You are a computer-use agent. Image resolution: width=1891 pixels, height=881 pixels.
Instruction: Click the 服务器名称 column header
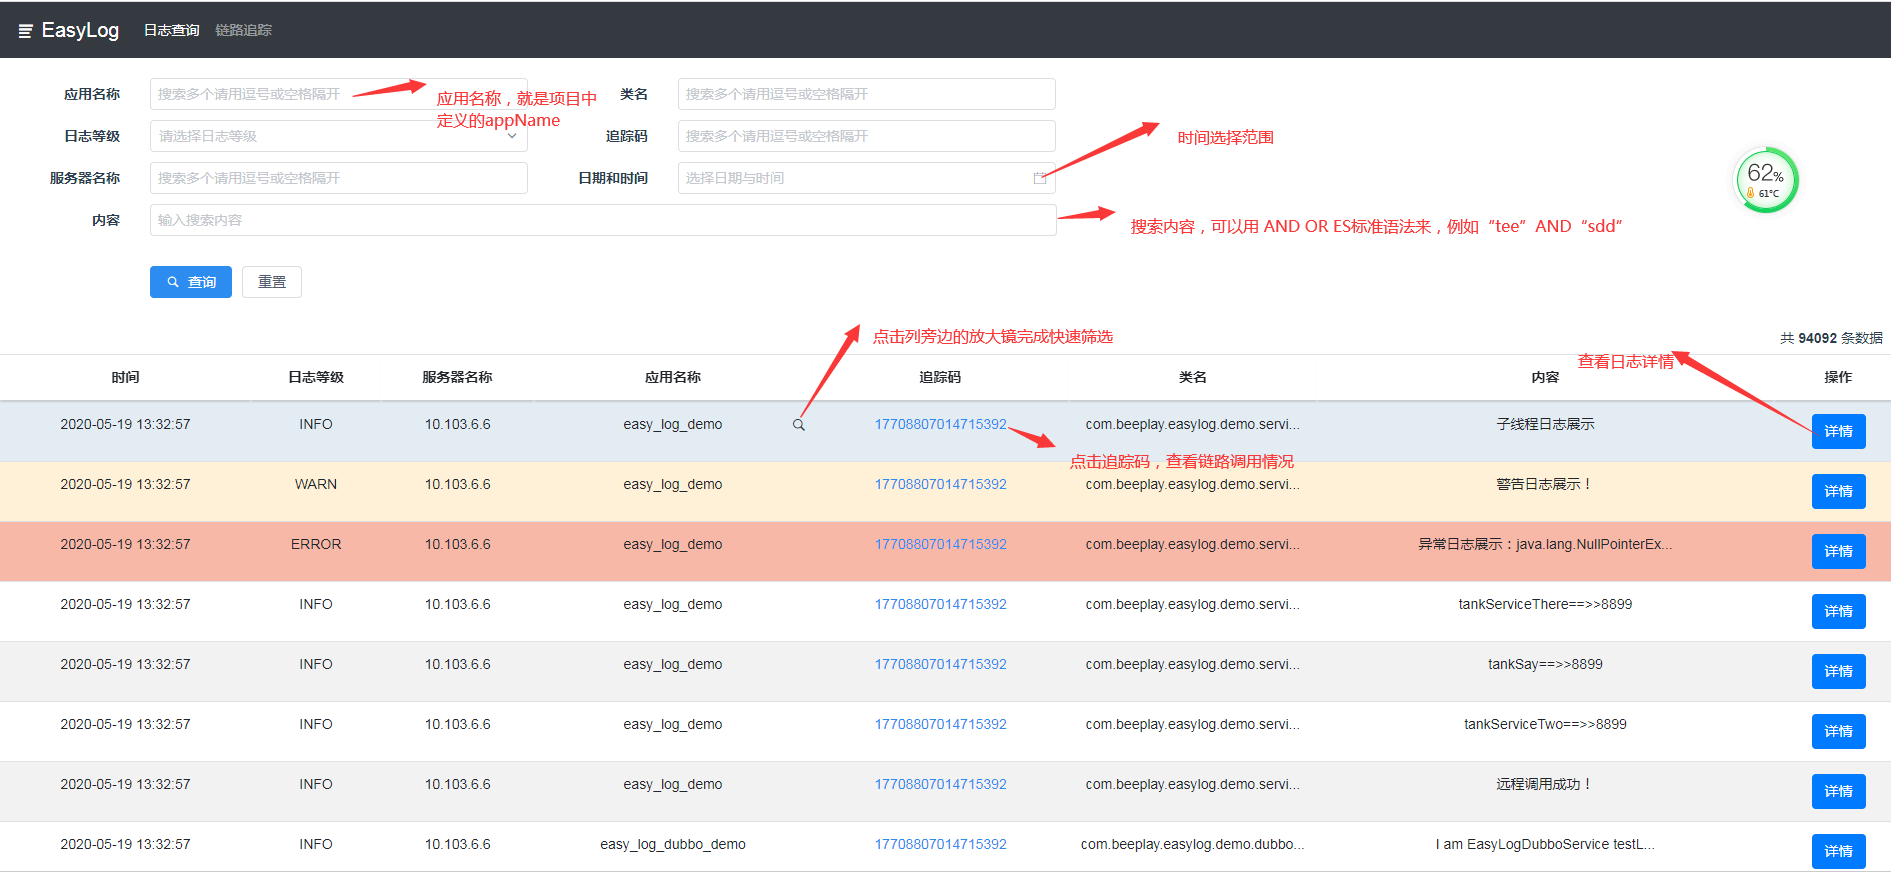pos(457,377)
